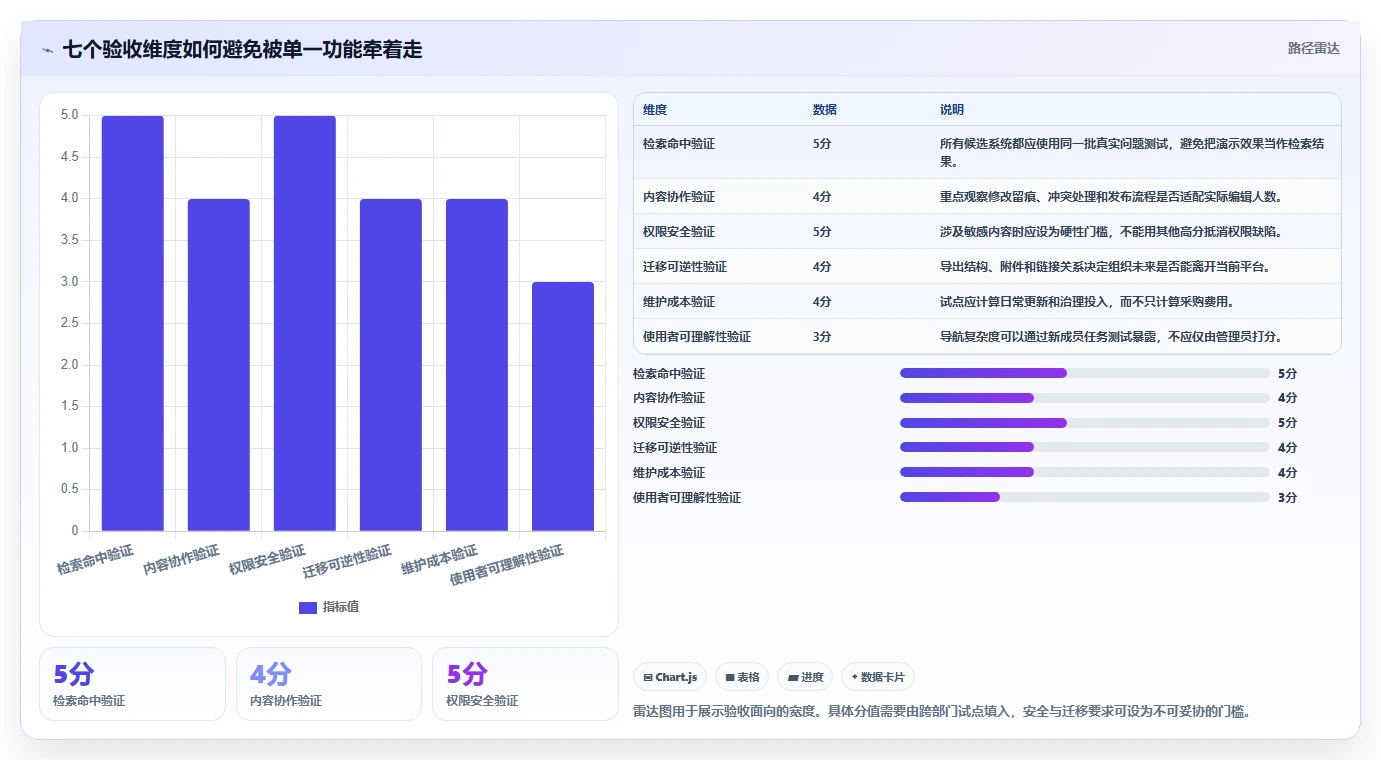Viewport: 1381px width, 760px height.
Task: Click the 说明 table column header
Action: click(x=952, y=110)
